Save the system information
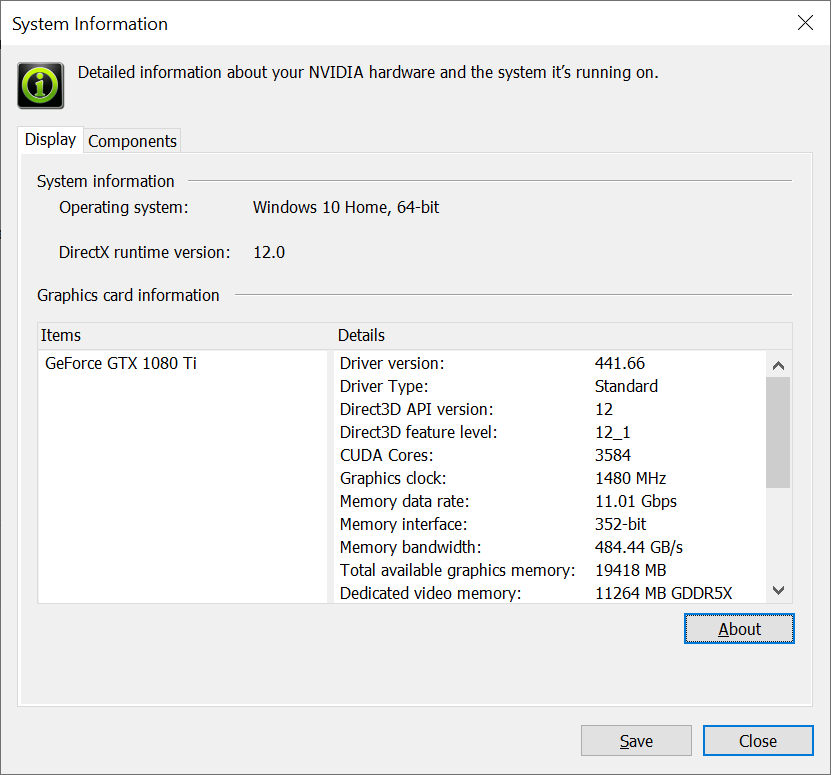 pyautogui.click(x=636, y=741)
